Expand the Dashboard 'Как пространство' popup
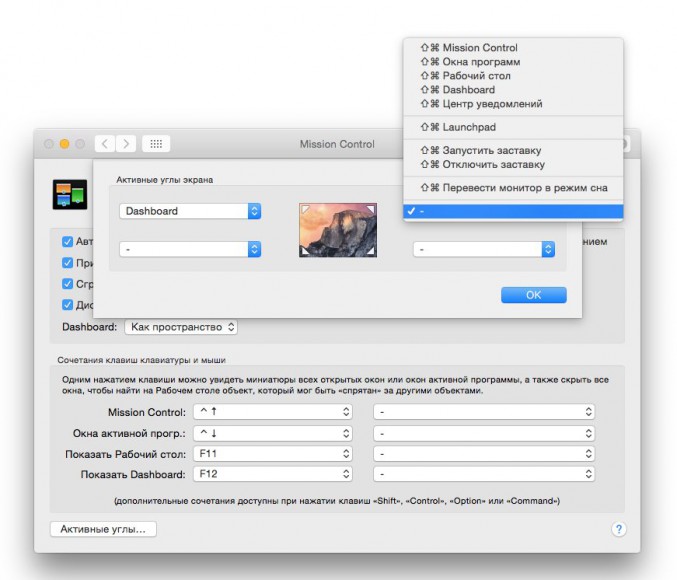Image resolution: width=677 pixels, height=580 pixels. click(x=181, y=327)
